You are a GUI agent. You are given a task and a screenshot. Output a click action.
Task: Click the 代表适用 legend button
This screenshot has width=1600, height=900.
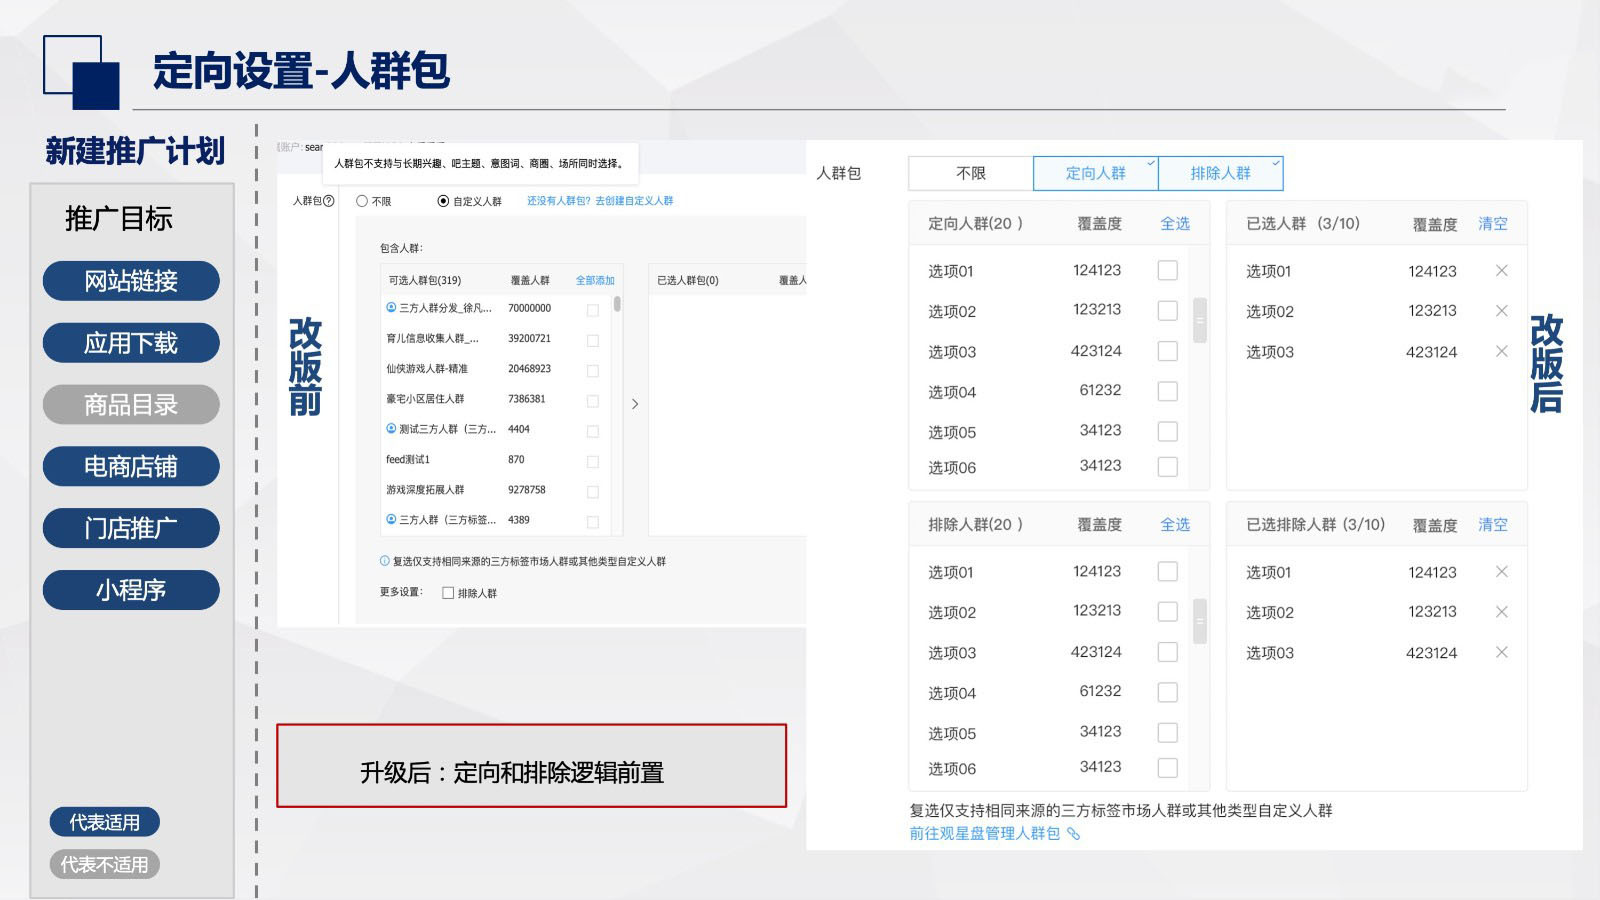(105, 822)
